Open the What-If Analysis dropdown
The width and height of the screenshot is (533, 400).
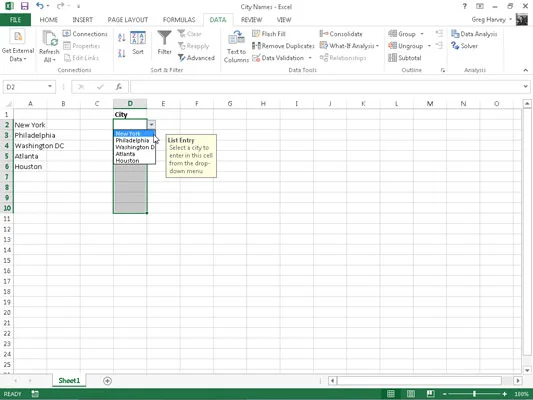coord(349,46)
